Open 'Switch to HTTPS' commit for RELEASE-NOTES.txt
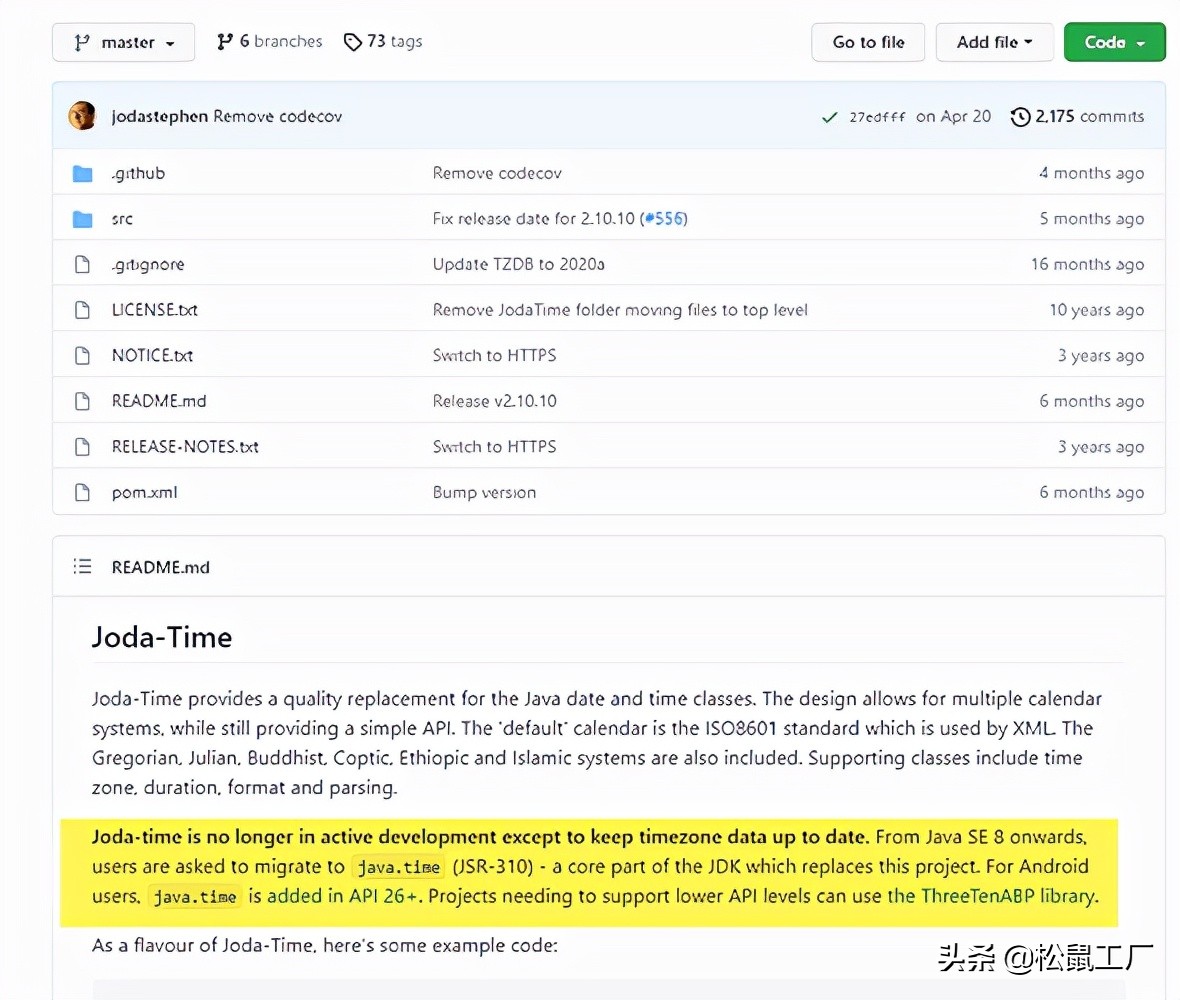Screen dimensions: 1180x1000 click(x=494, y=447)
